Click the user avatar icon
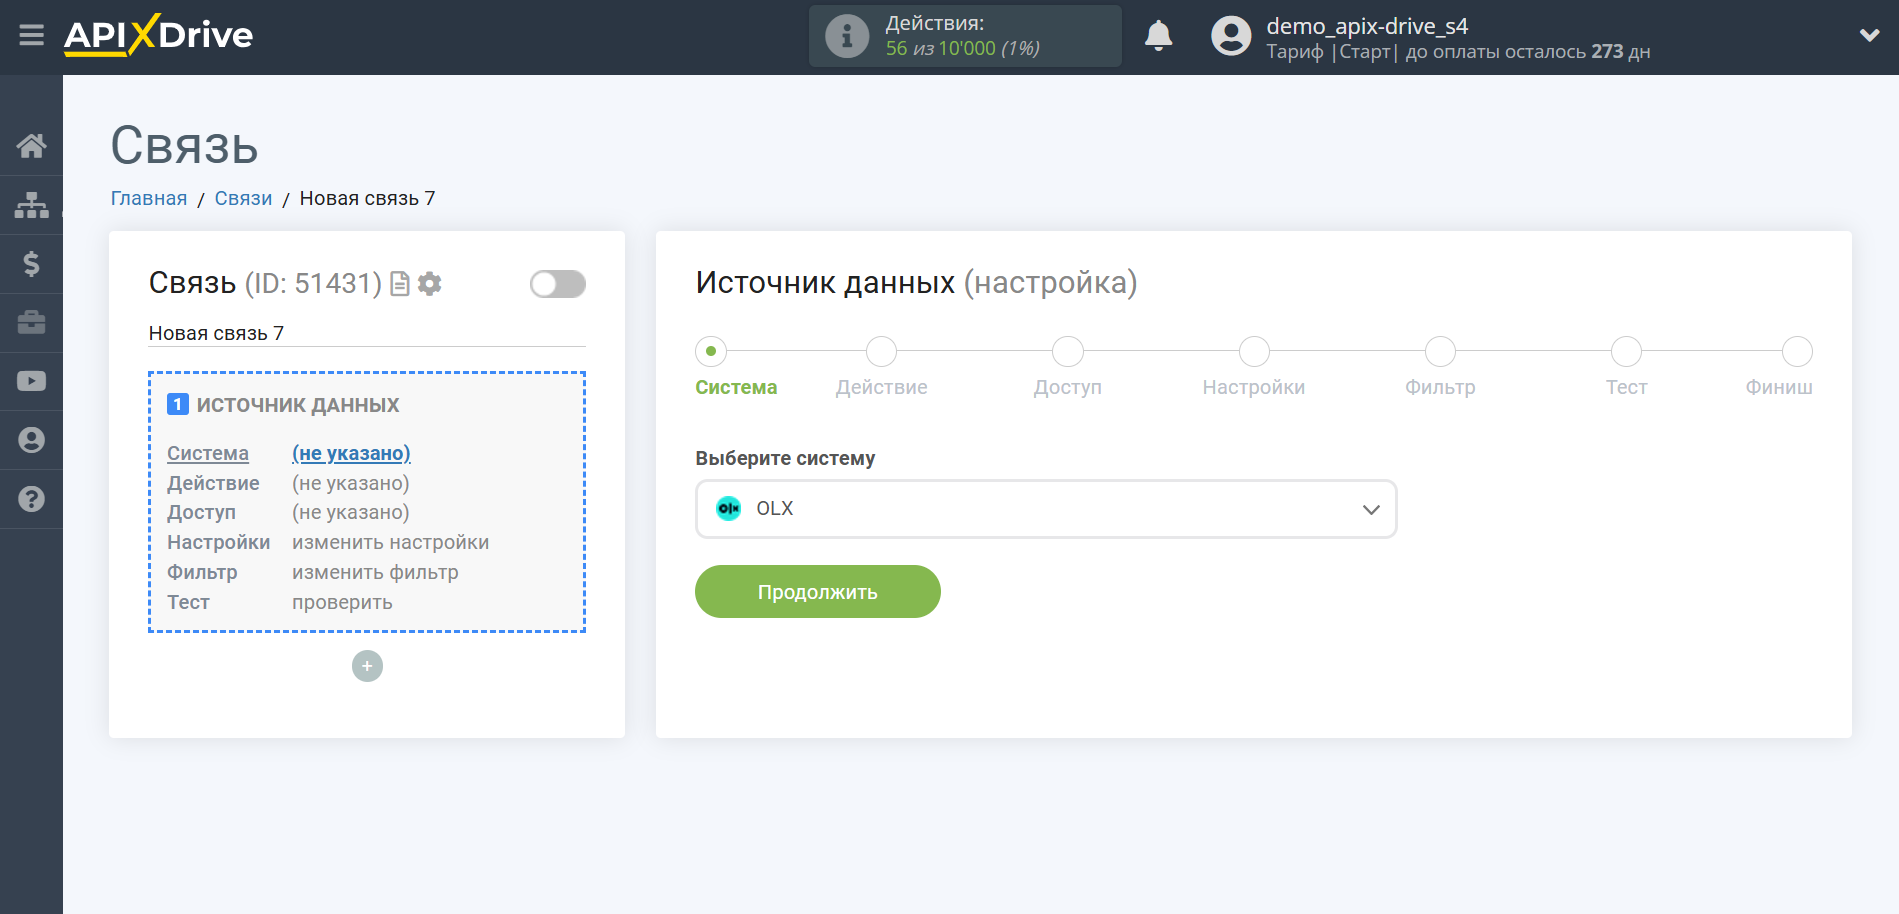 click(x=1231, y=36)
